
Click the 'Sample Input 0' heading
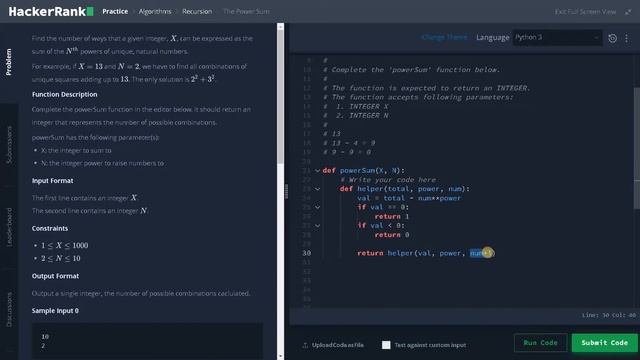click(x=56, y=311)
